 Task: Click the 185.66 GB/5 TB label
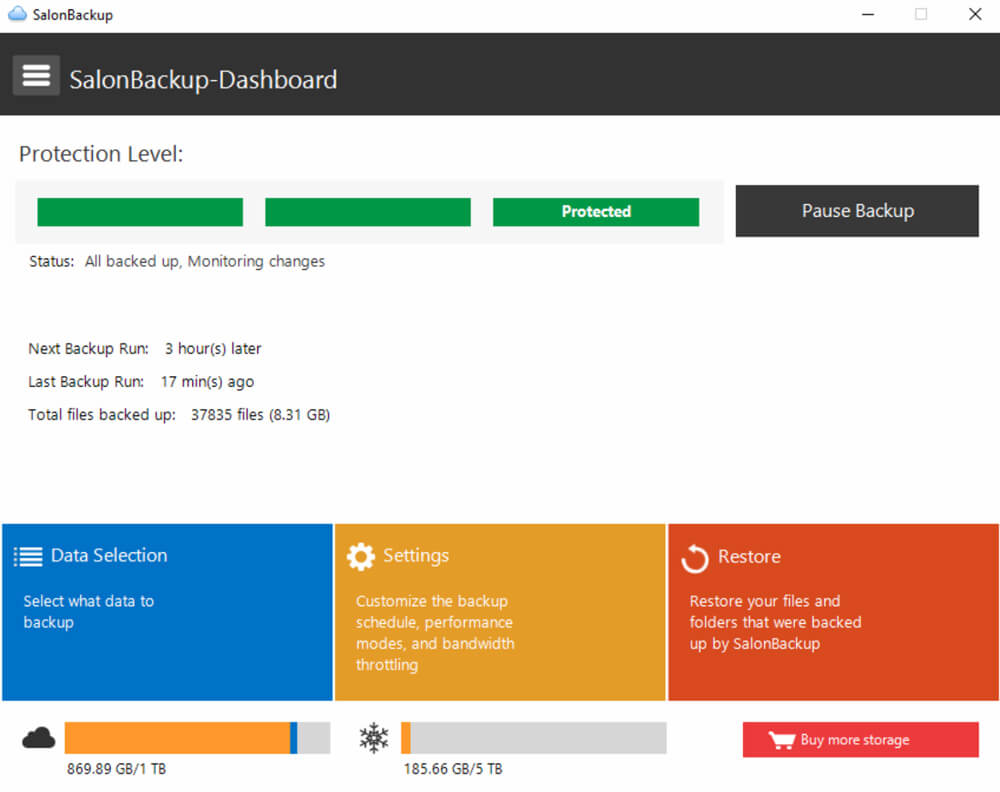pos(453,769)
